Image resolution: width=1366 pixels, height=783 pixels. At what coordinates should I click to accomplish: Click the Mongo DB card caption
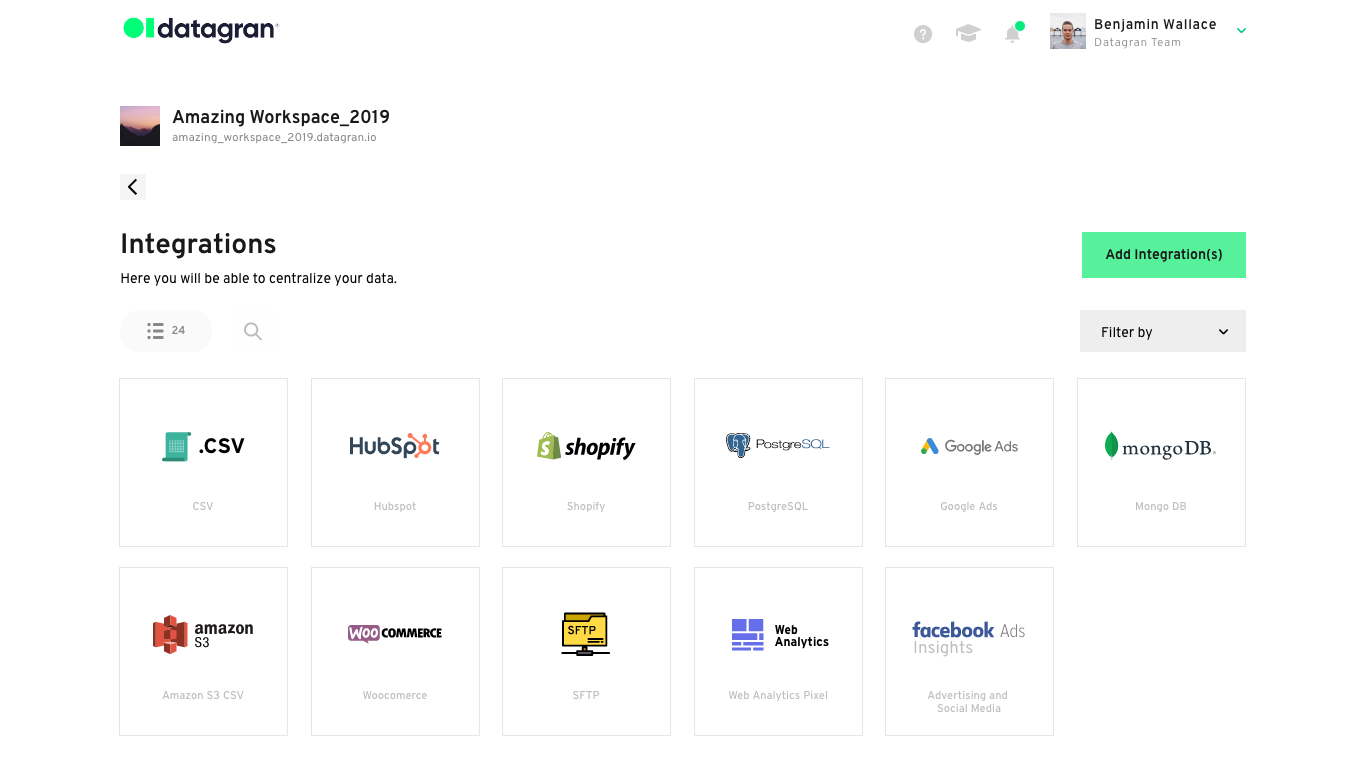1161,507
